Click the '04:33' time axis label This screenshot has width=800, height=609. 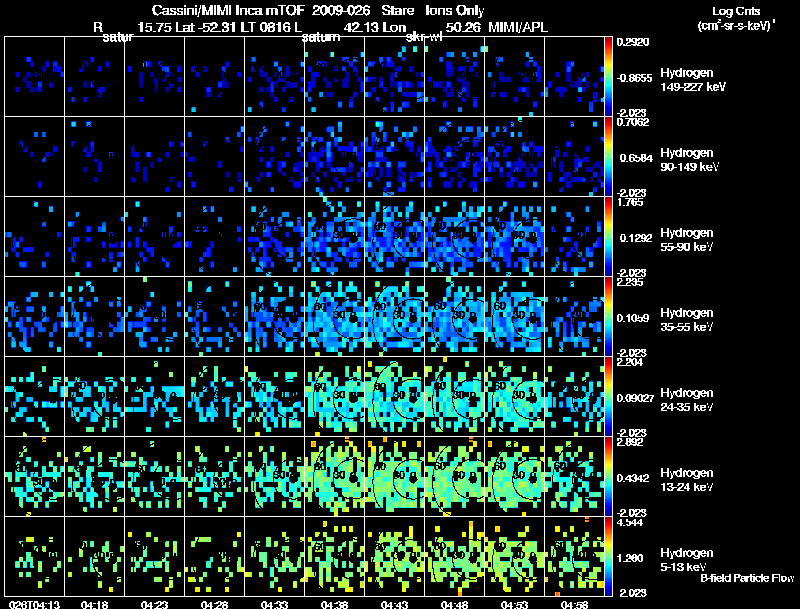tap(274, 604)
